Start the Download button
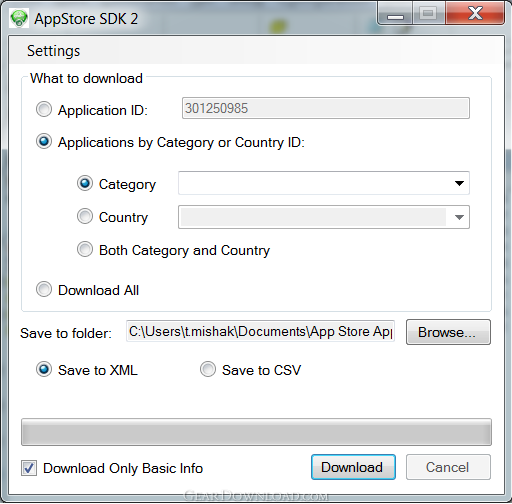Viewport: 512px width, 504px height. click(x=353, y=467)
